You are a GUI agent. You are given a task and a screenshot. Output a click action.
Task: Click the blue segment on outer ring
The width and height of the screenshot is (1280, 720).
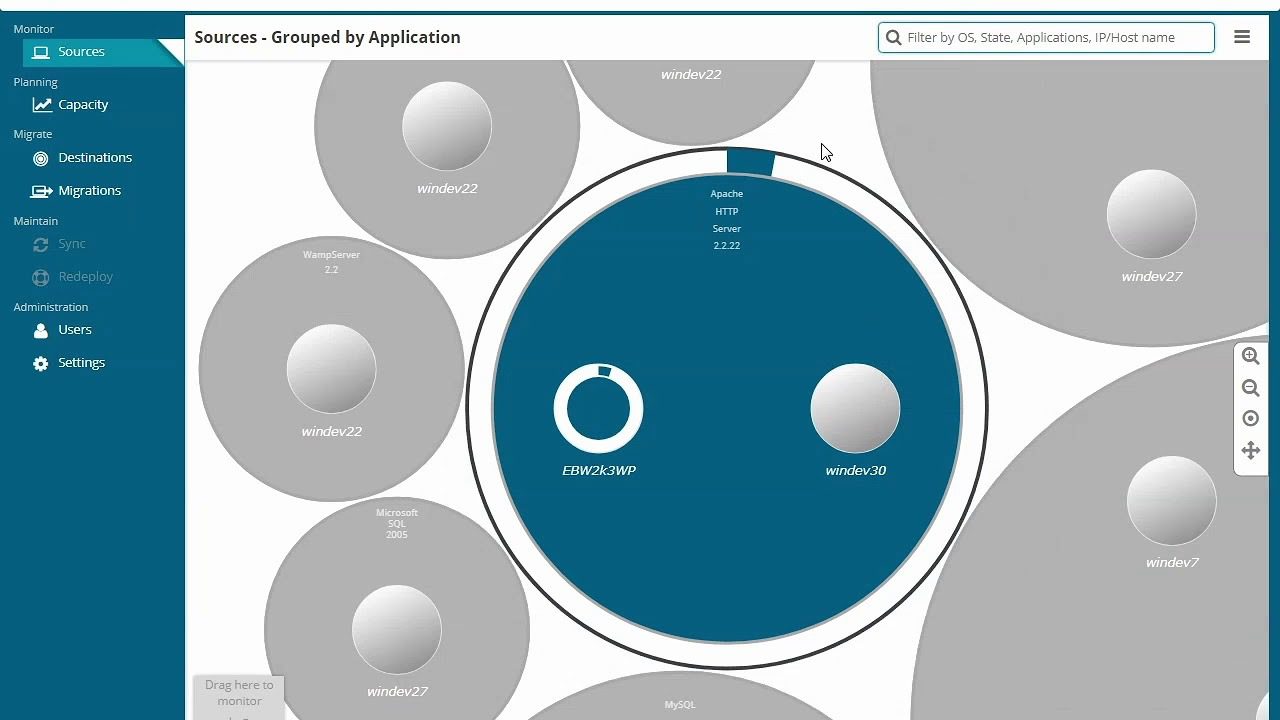tap(750, 162)
